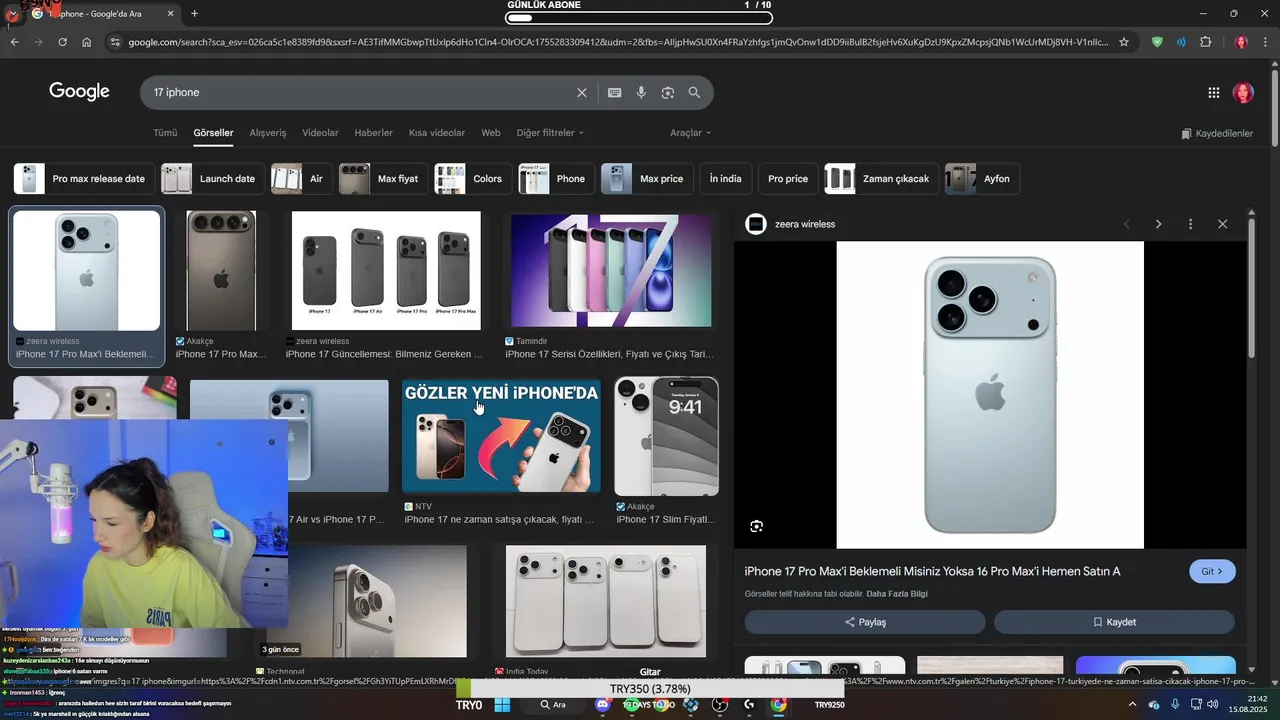Open the Daha Fazla Bilgi link

click(x=897, y=594)
